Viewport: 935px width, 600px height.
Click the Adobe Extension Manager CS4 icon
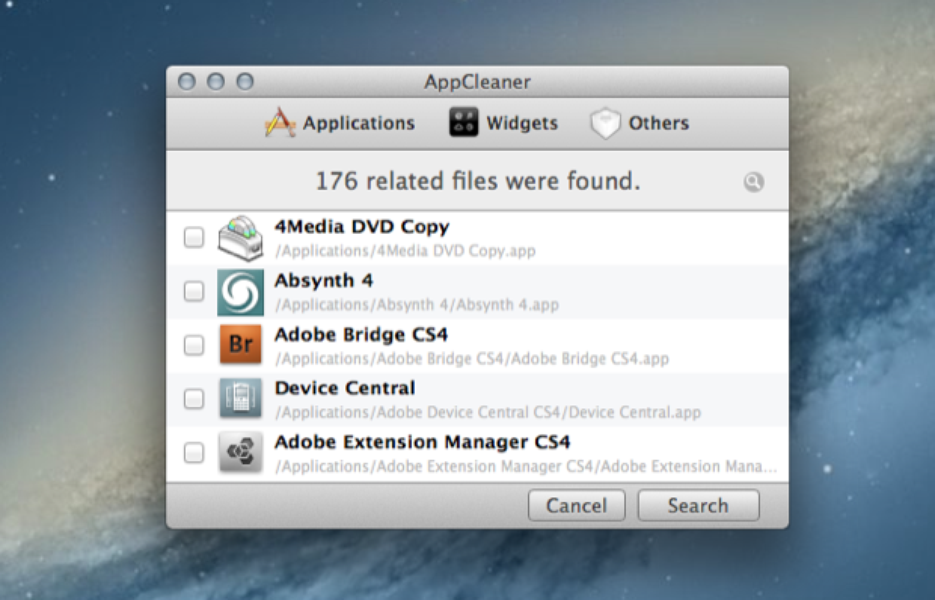pos(240,452)
